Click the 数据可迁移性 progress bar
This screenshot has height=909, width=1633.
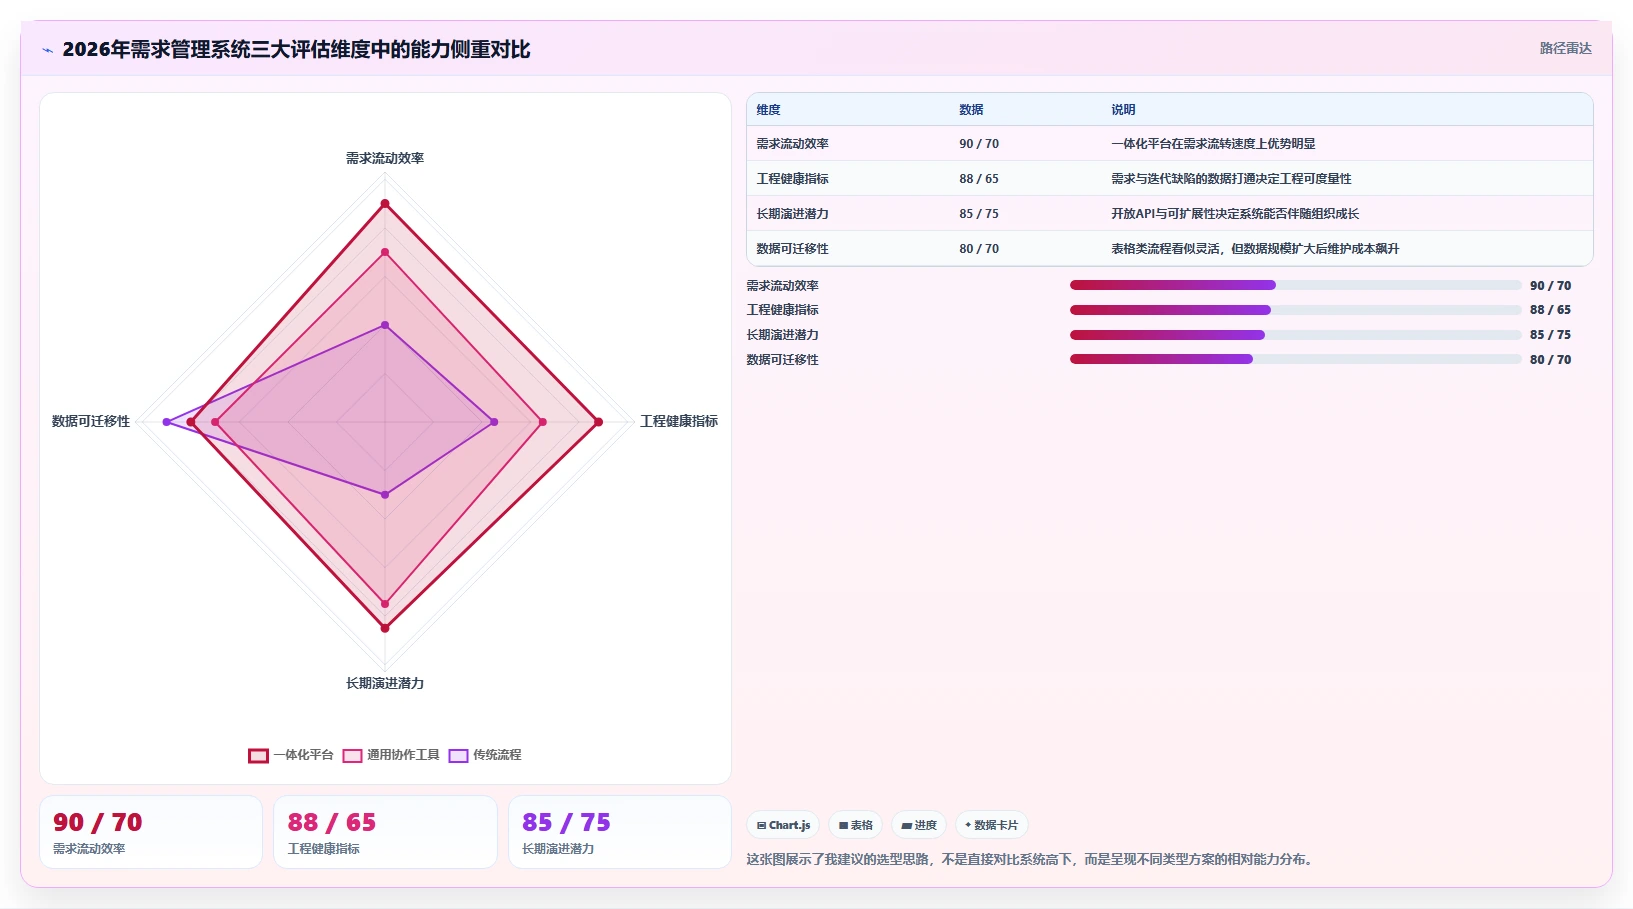tap(1295, 359)
